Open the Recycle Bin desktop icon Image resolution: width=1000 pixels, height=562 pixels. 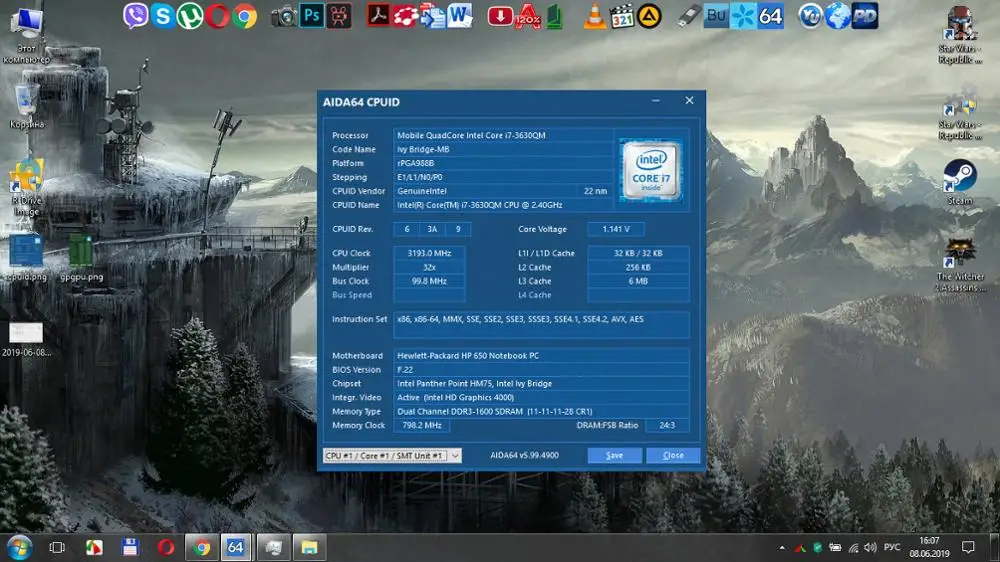pos(26,106)
